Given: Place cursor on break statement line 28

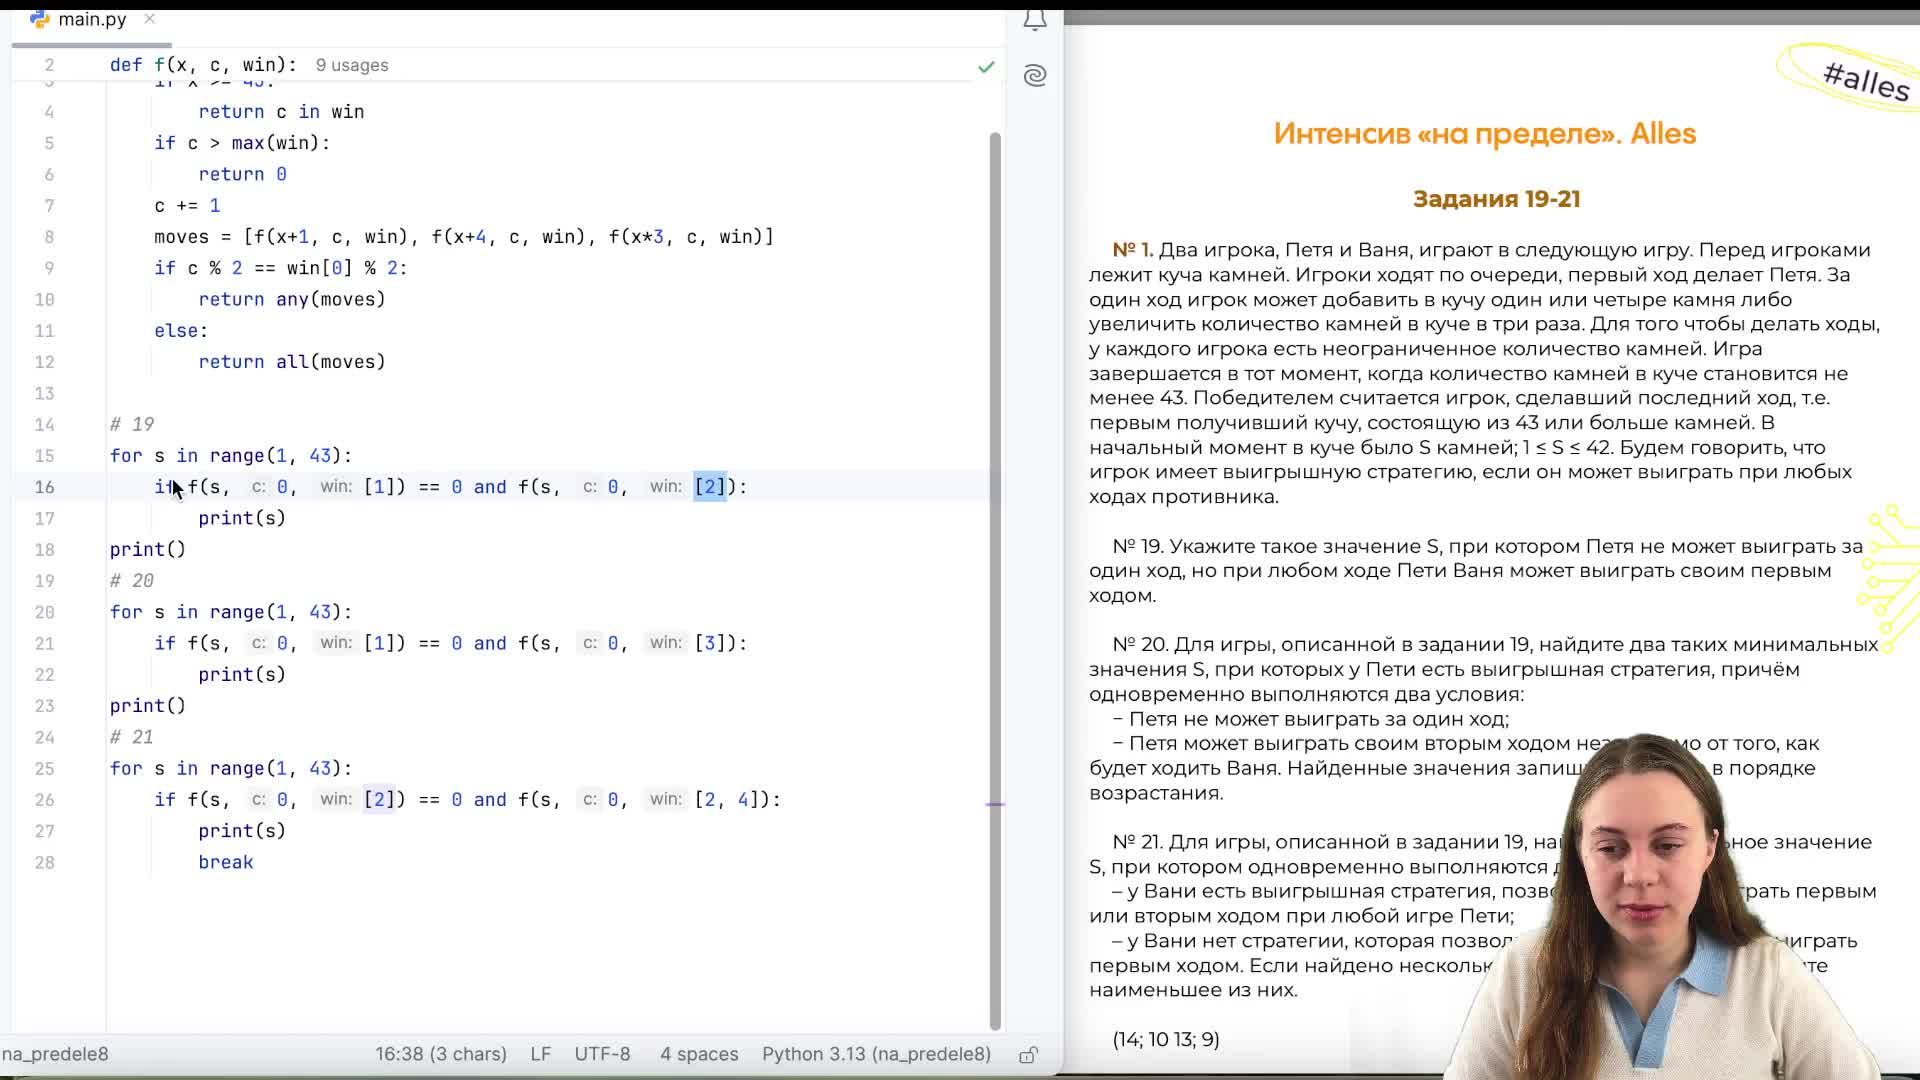Looking at the screenshot, I should [226, 862].
